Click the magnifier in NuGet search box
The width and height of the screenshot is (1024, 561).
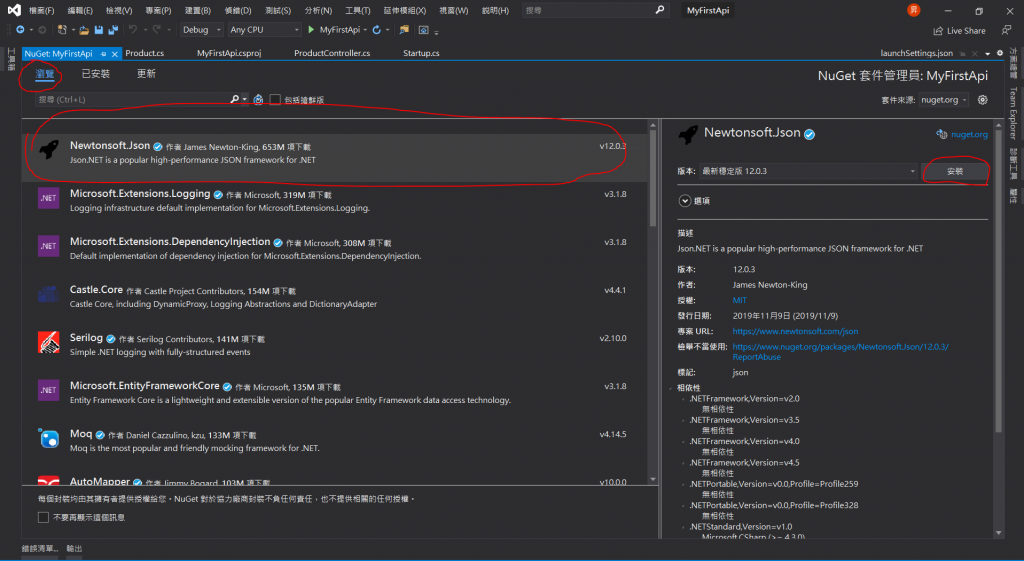click(x=234, y=99)
